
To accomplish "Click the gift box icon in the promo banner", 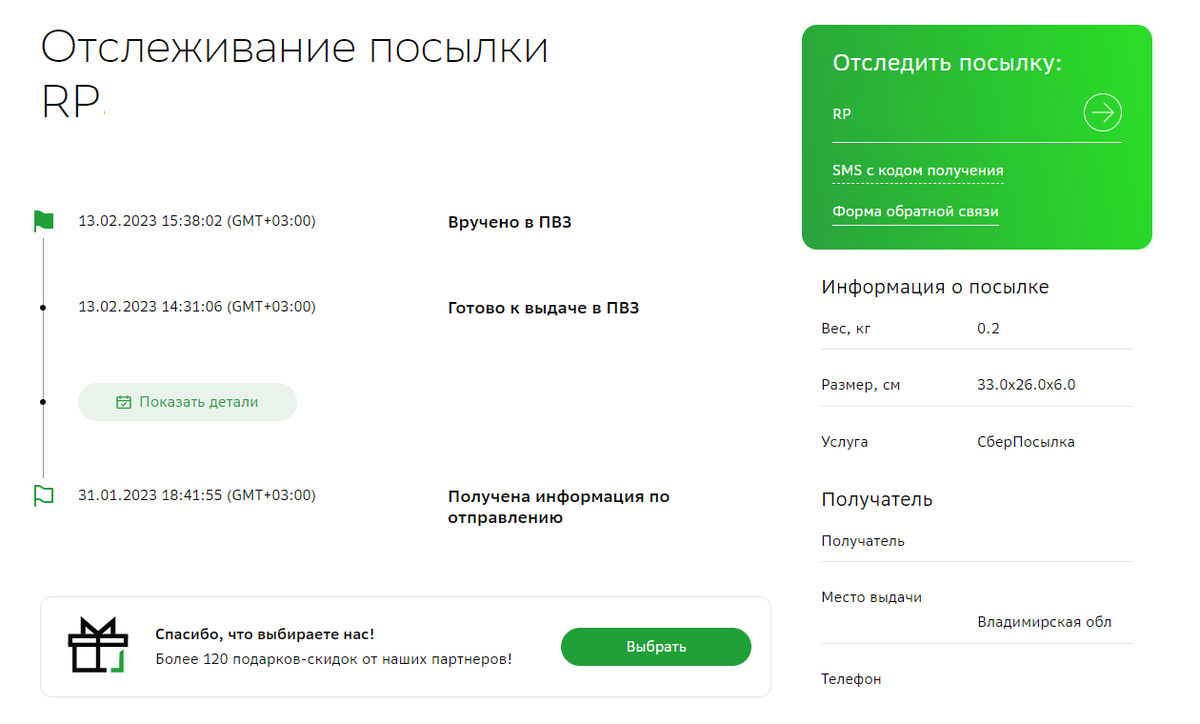I will (x=98, y=645).
